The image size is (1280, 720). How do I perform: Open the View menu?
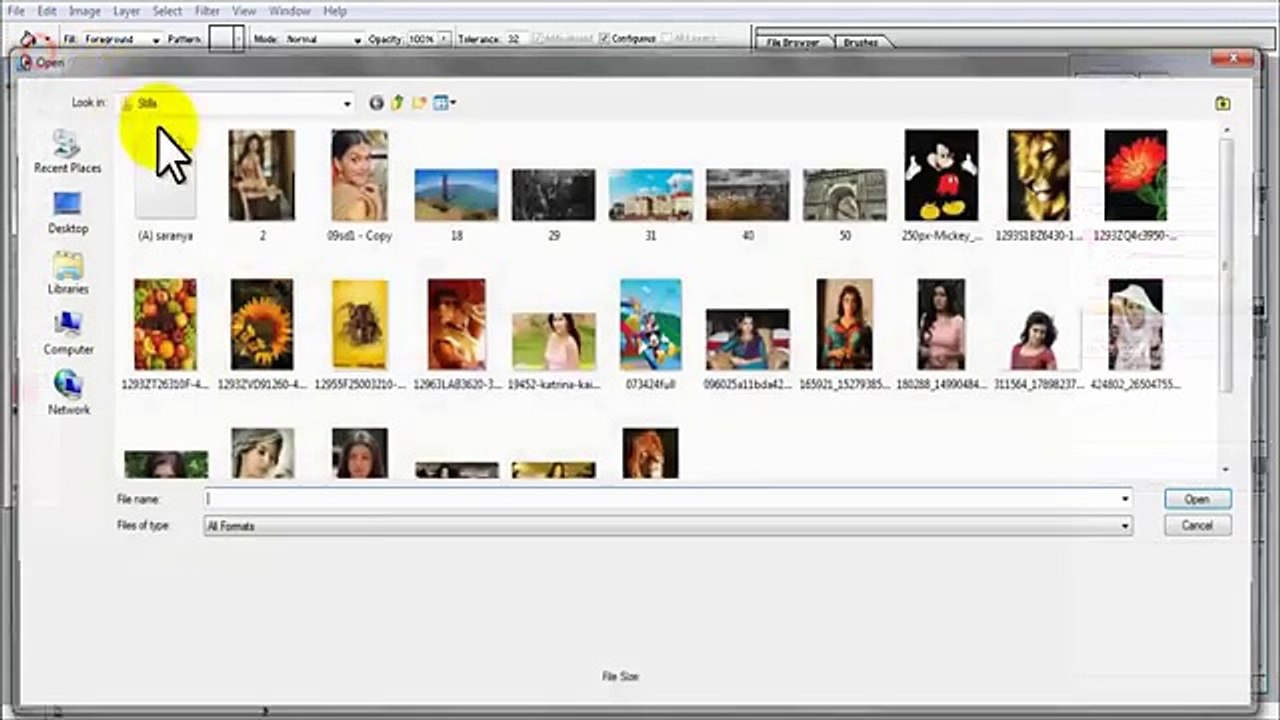(244, 11)
